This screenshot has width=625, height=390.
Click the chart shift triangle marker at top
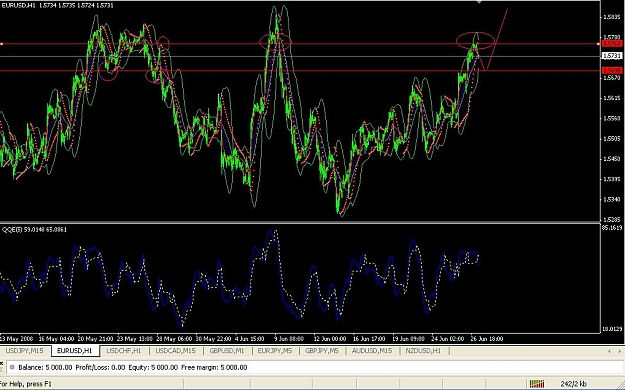(x=480, y=2)
